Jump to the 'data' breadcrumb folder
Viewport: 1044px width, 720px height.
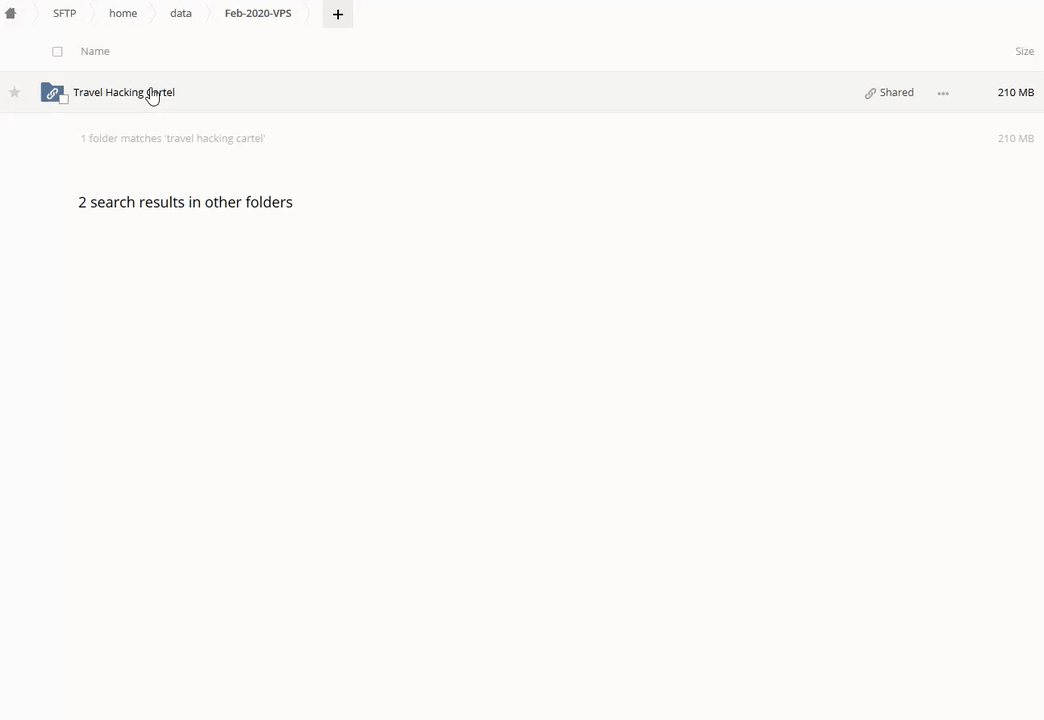(181, 14)
